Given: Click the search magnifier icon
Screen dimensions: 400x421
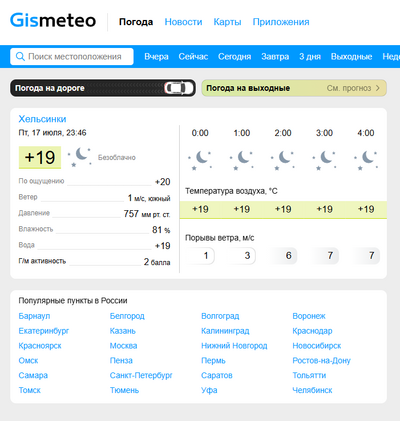Looking at the screenshot, I should 20,56.
